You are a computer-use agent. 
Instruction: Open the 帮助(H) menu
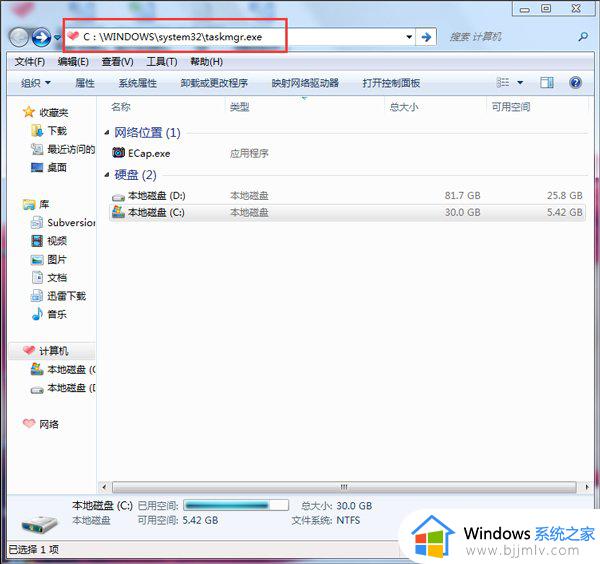coord(207,62)
